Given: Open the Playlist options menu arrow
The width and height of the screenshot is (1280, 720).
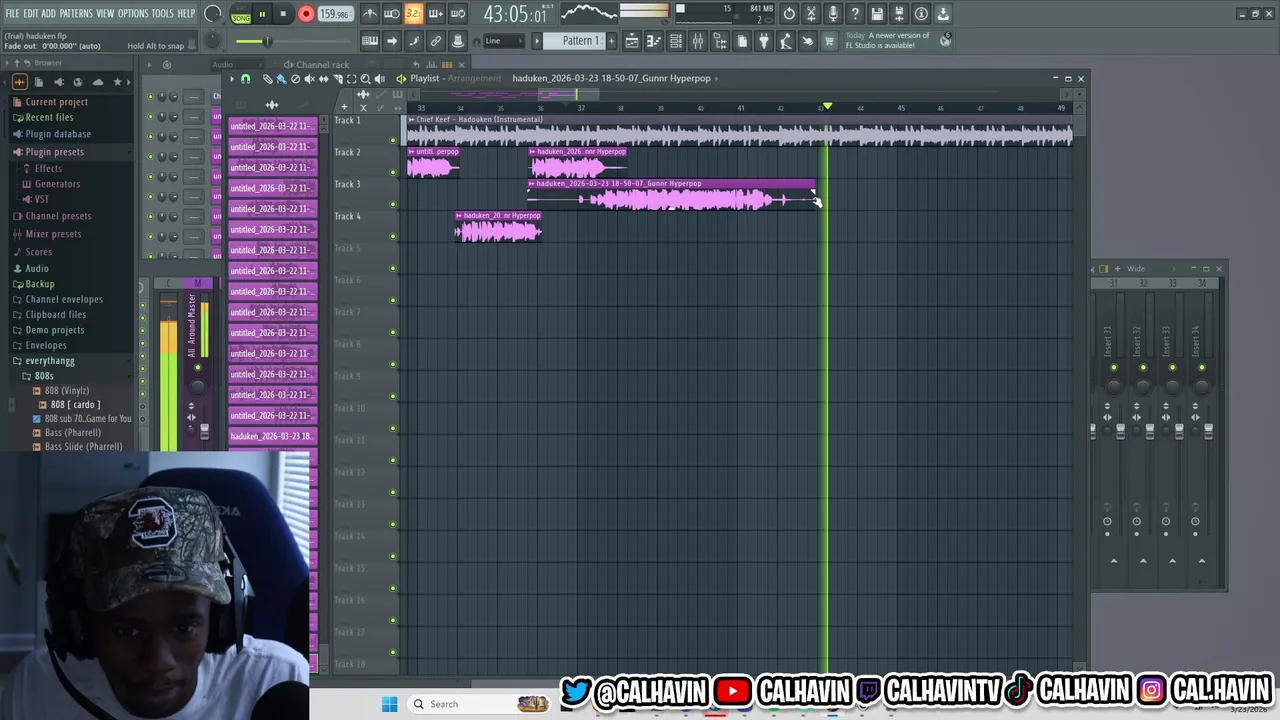Looking at the screenshot, I should click(x=232, y=79).
